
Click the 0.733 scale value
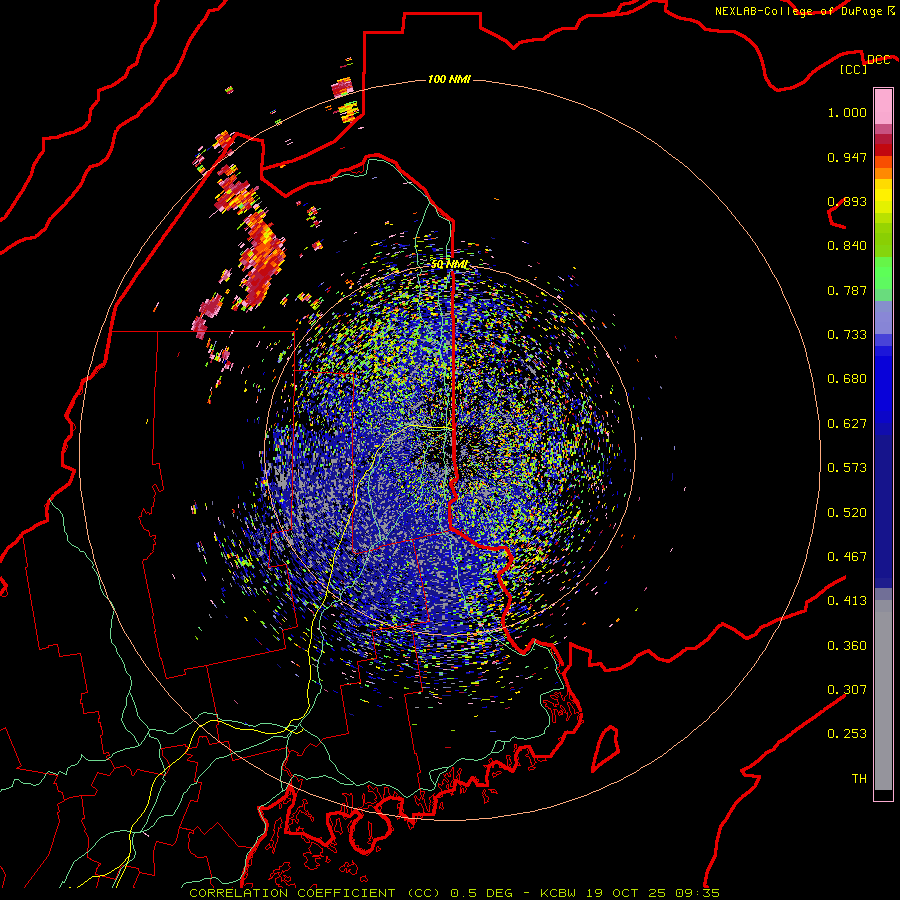point(847,335)
